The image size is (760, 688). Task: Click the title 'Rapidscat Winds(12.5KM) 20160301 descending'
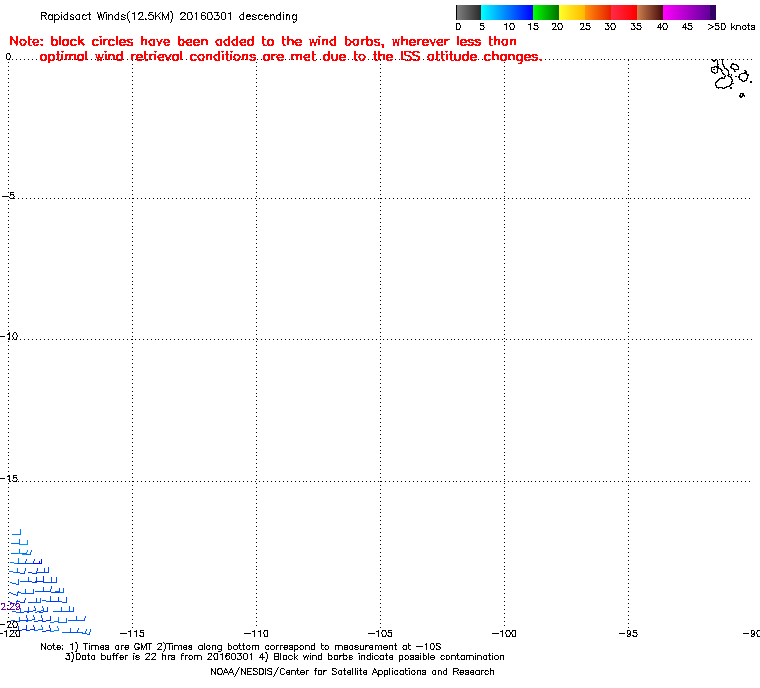coord(169,16)
